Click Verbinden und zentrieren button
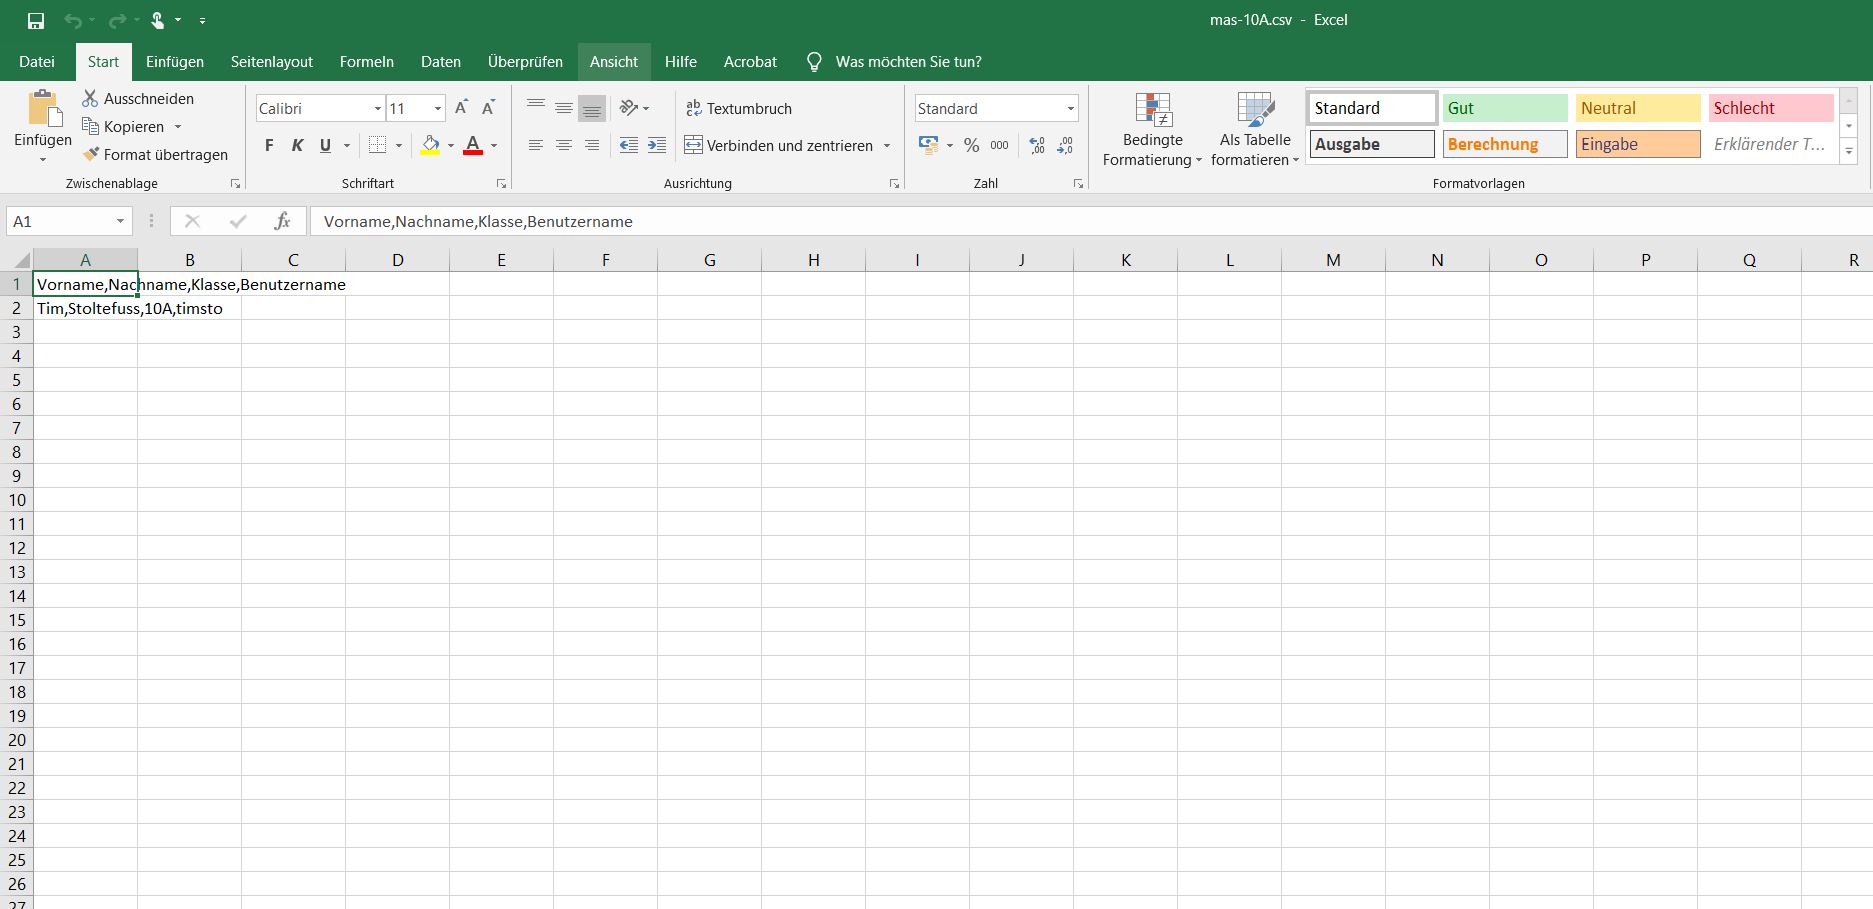Viewport: 1873px width, 909px height. tap(778, 146)
